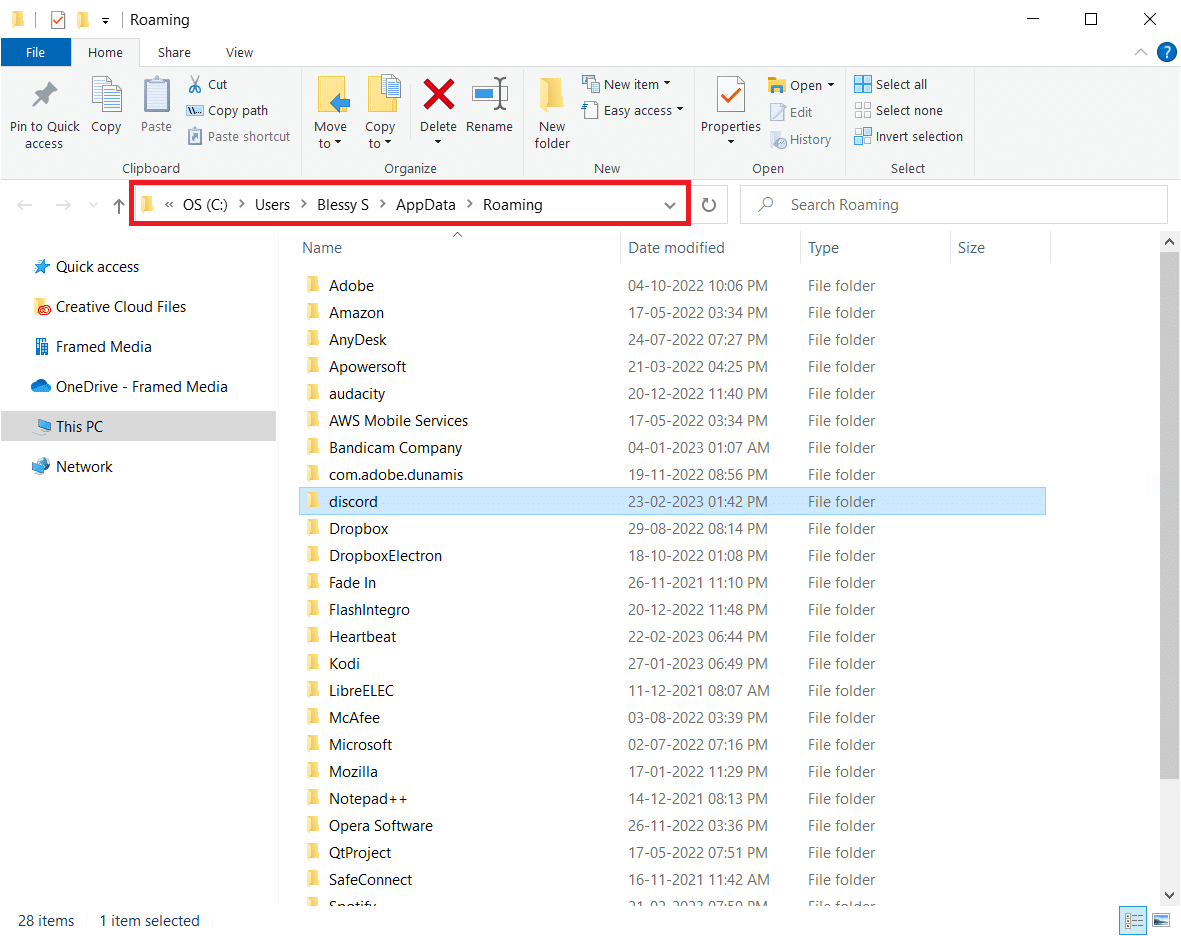Click the Search Roaming field
The image size is (1181, 936).
[x=954, y=205]
